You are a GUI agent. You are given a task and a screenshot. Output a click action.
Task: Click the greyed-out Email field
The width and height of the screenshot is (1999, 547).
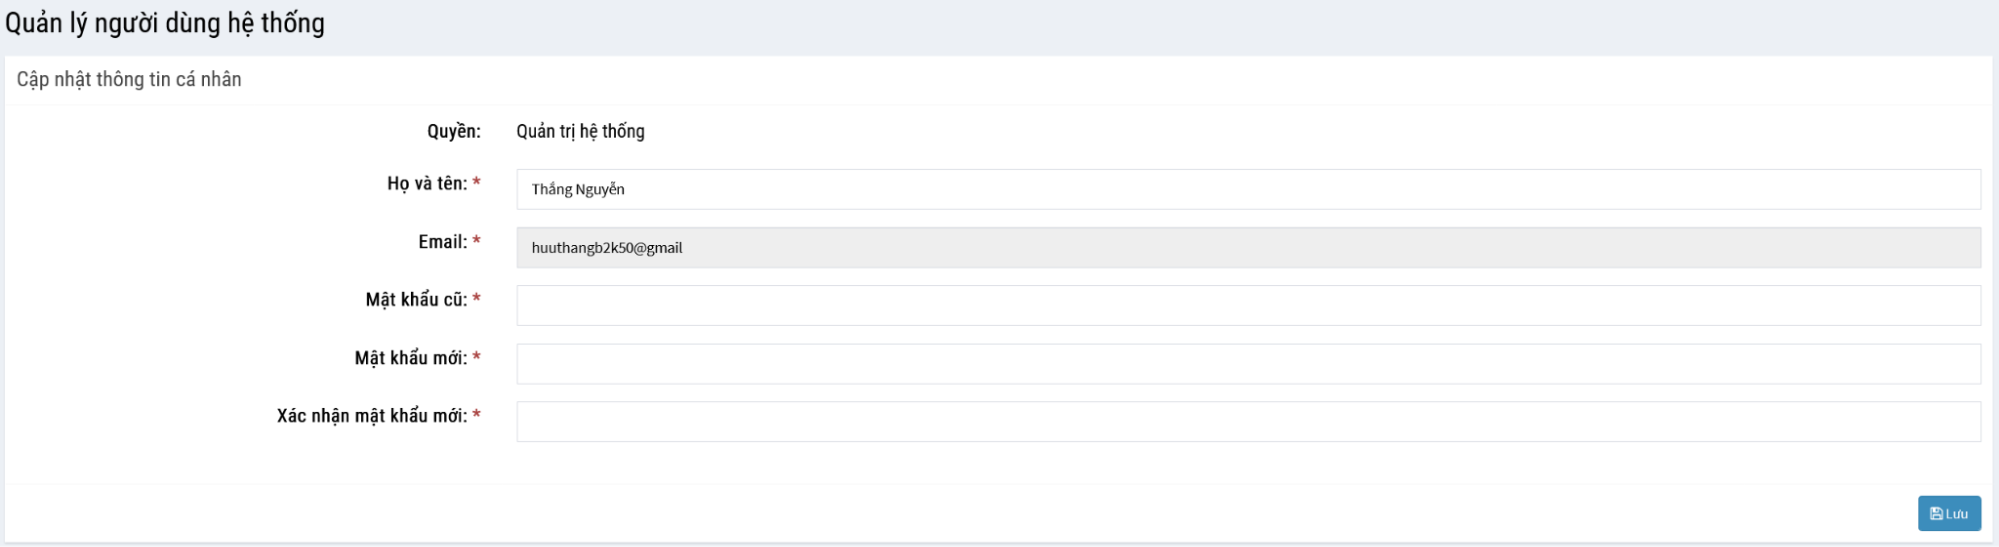coord(1247,248)
